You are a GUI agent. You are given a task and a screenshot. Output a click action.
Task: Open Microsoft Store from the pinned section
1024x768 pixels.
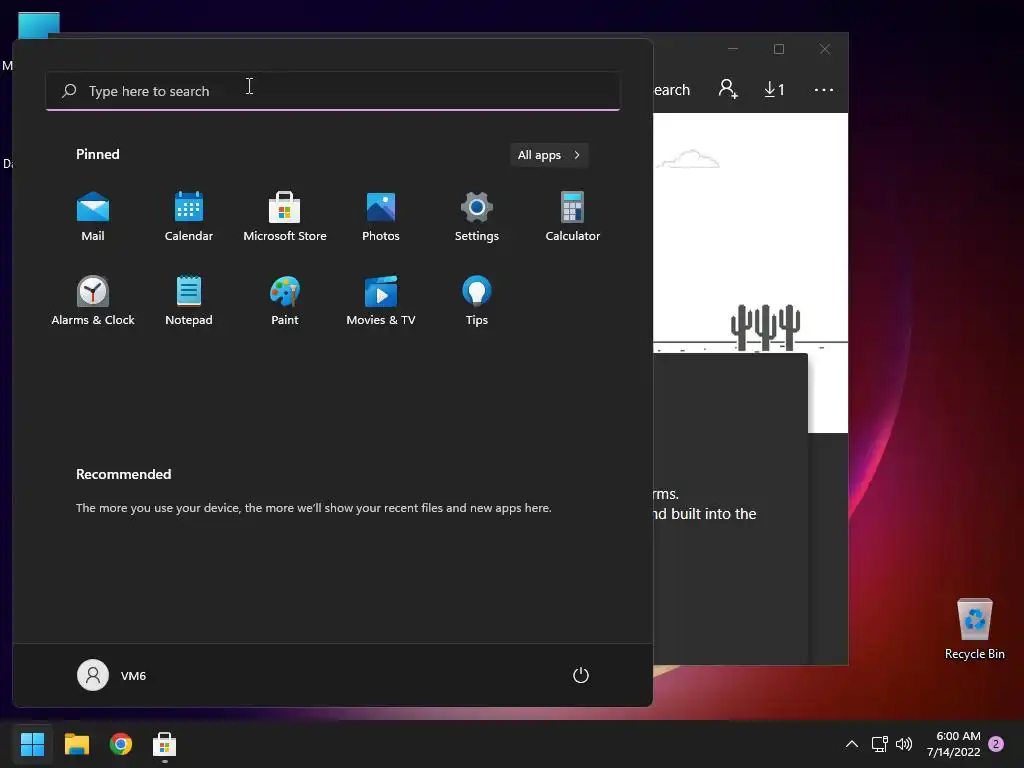click(285, 217)
